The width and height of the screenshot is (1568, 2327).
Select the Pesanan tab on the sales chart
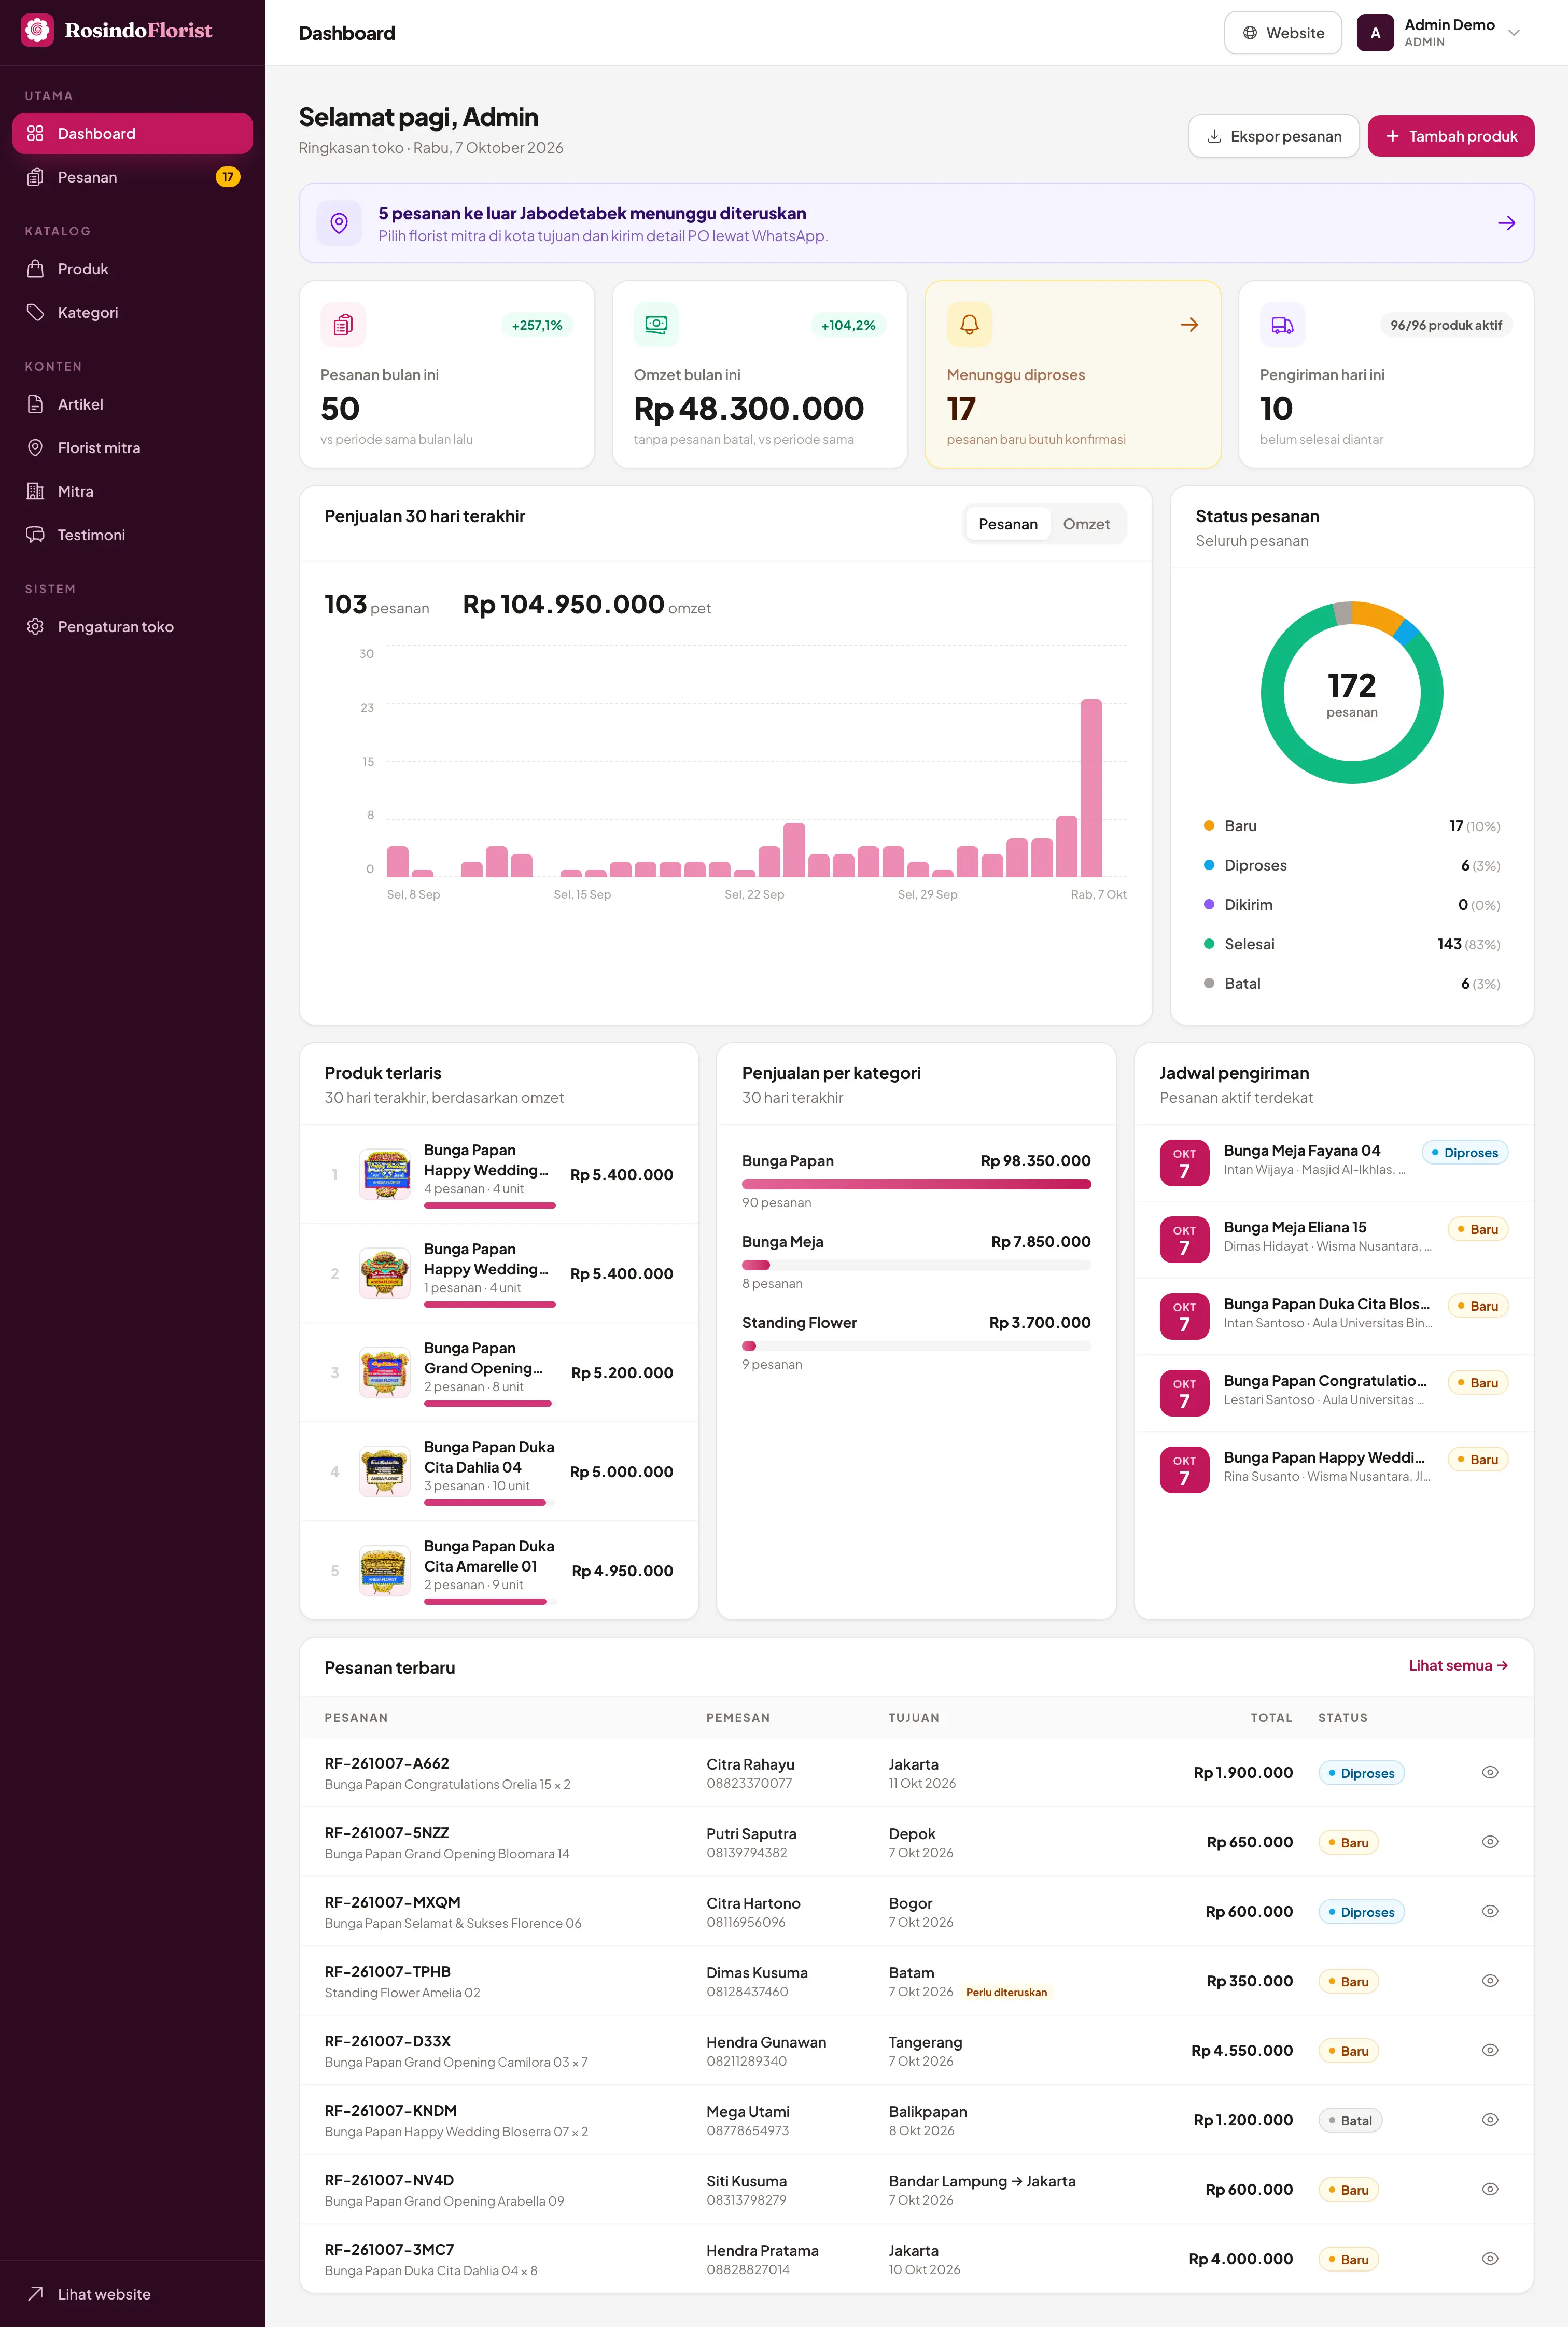pos(1007,524)
